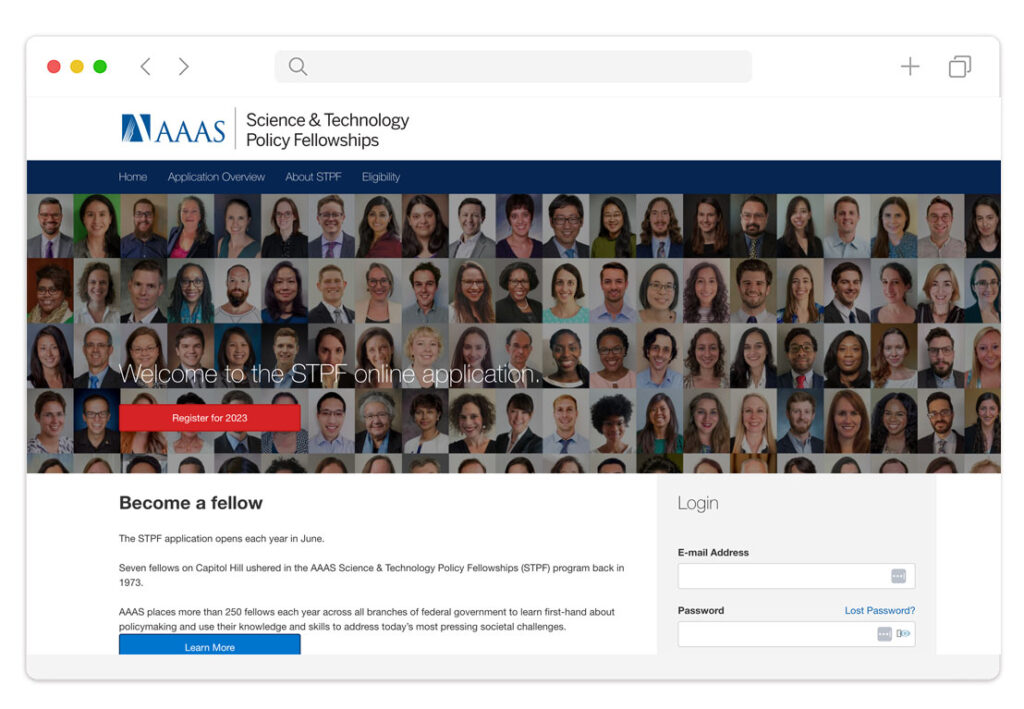
Task: Click the autofill icon in E-mail Address field
Action: click(899, 576)
